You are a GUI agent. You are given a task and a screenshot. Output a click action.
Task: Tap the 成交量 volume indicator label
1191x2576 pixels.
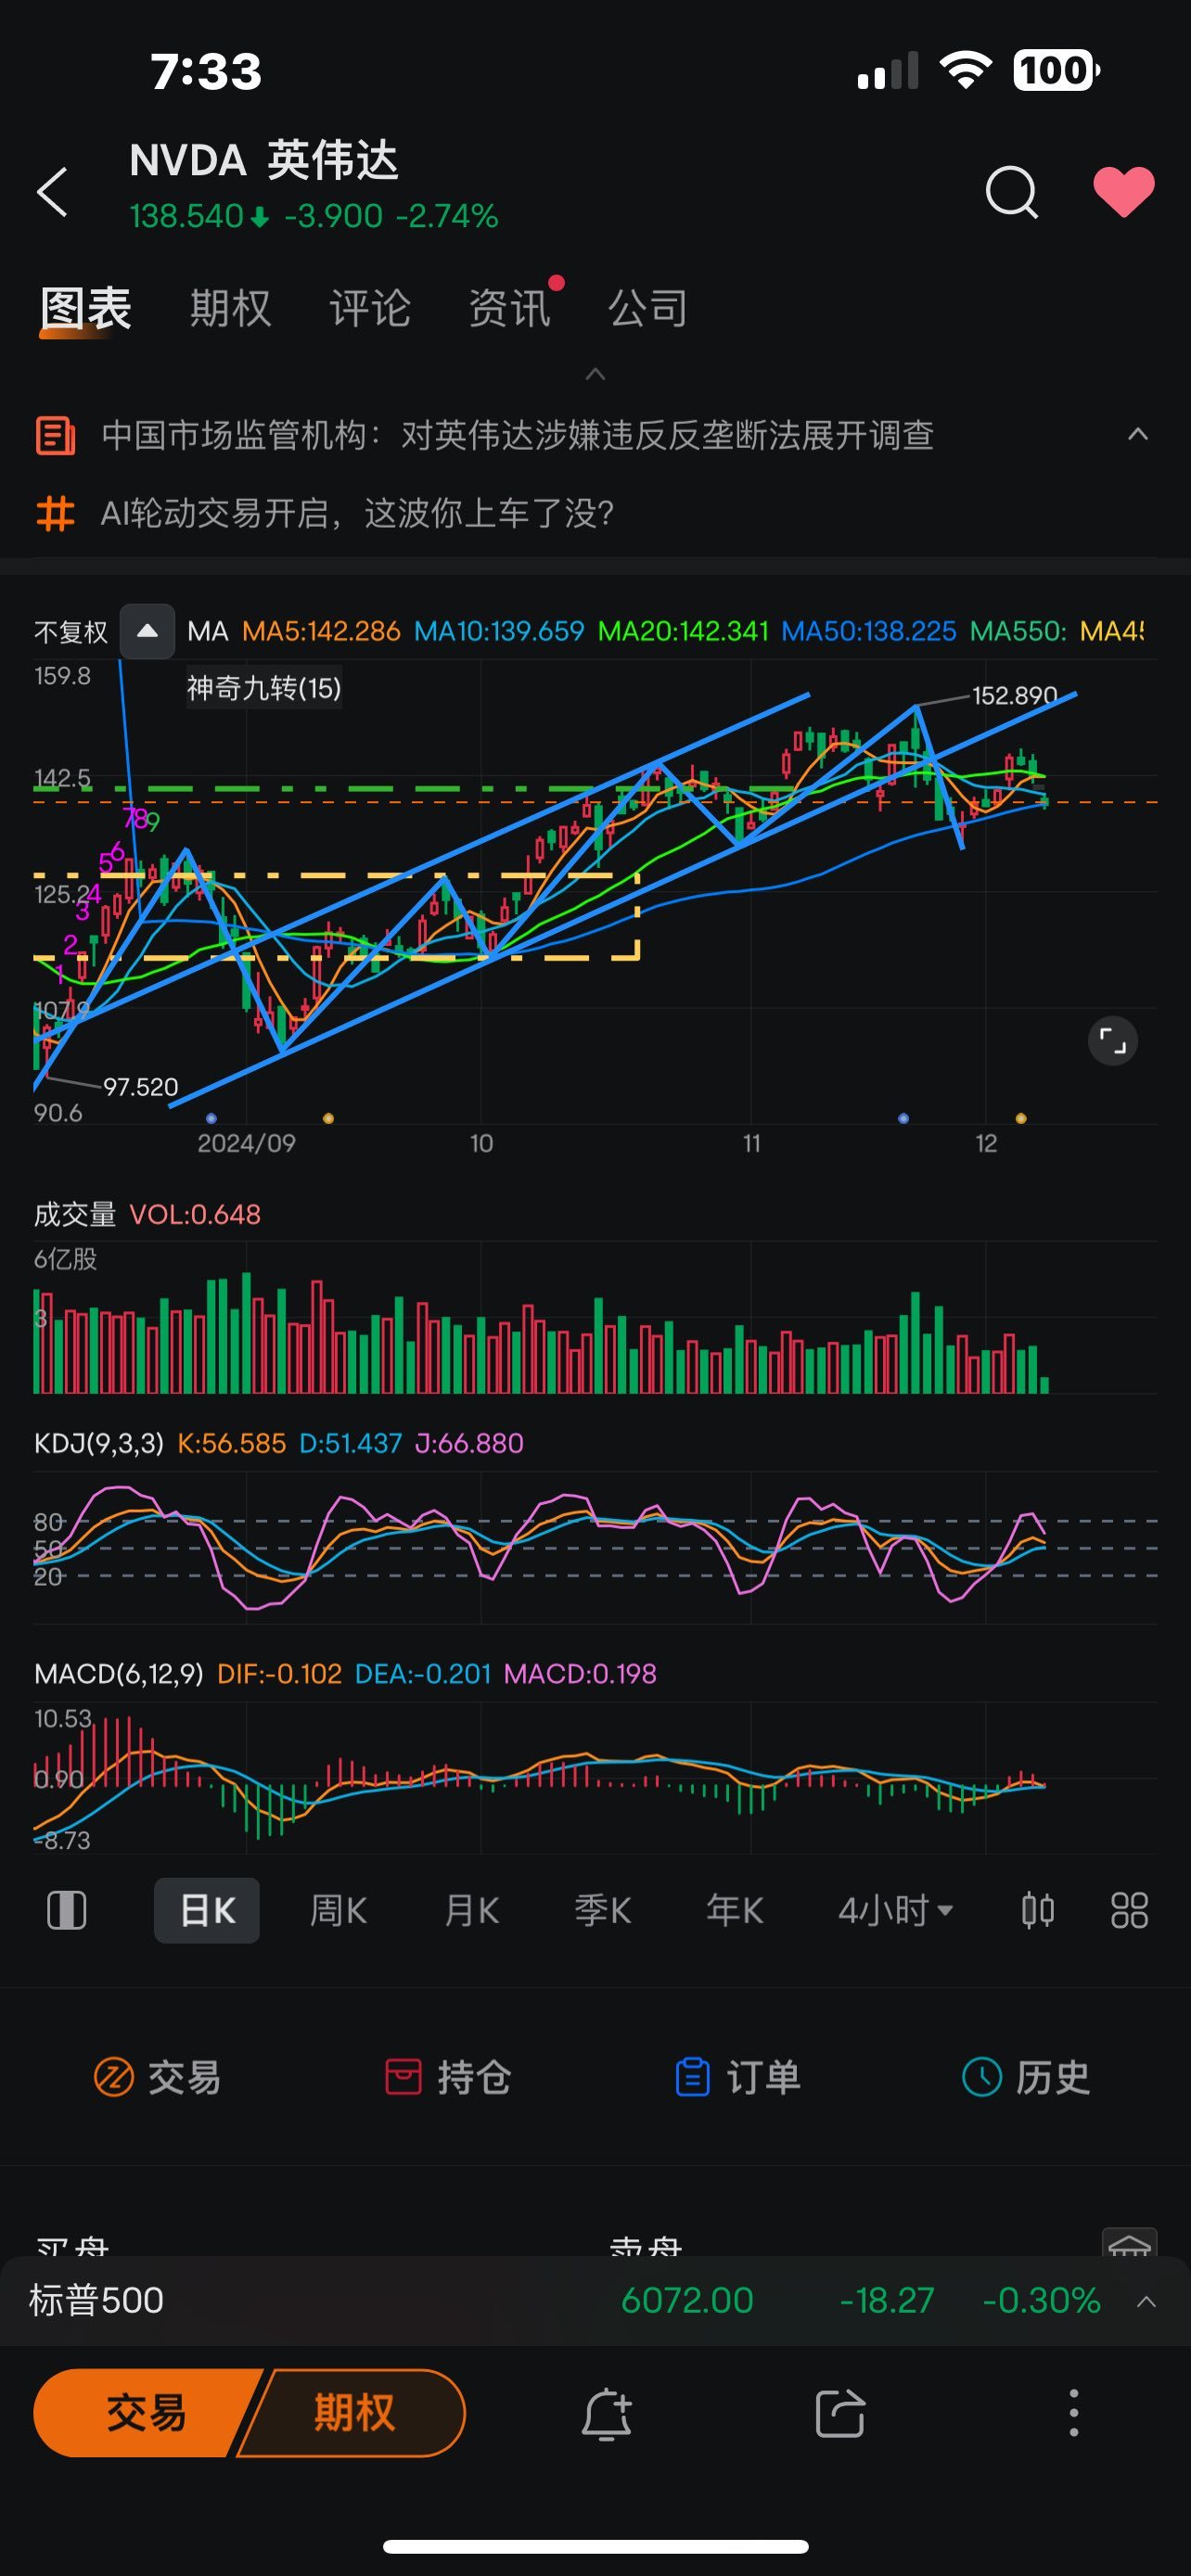75,1215
